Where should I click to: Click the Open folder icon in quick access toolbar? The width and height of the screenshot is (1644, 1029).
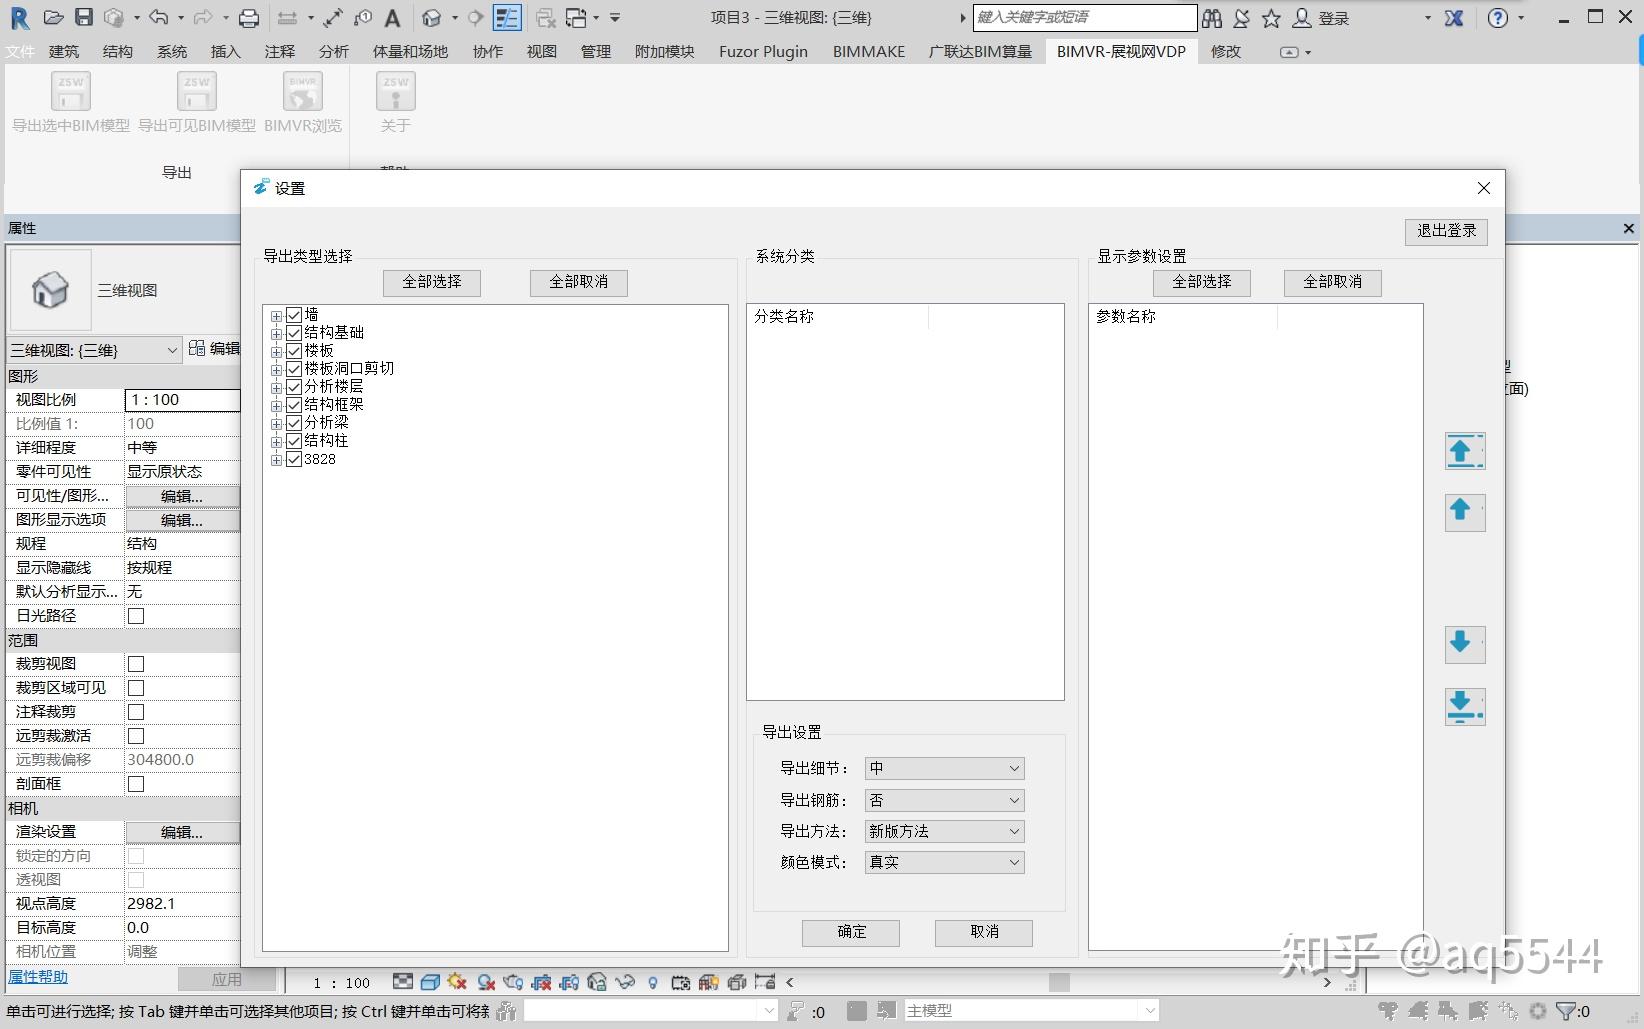coord(54,17)
